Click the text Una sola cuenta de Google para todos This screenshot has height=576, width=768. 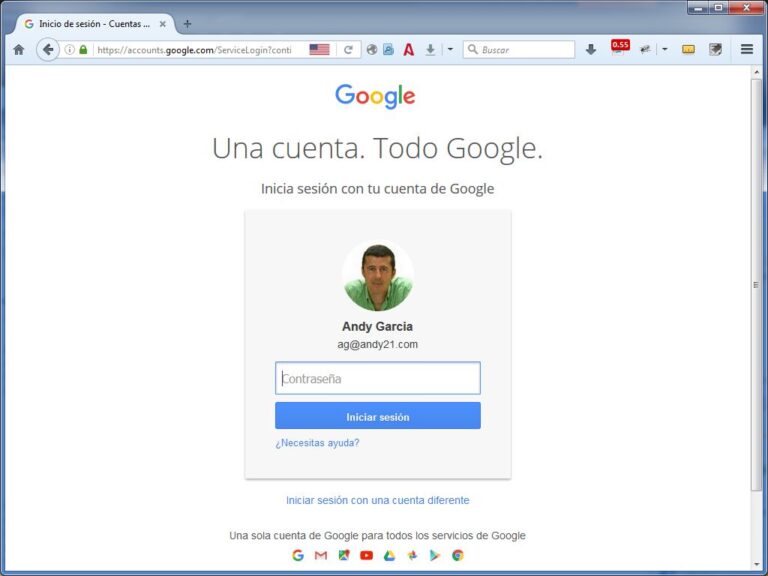378,535
